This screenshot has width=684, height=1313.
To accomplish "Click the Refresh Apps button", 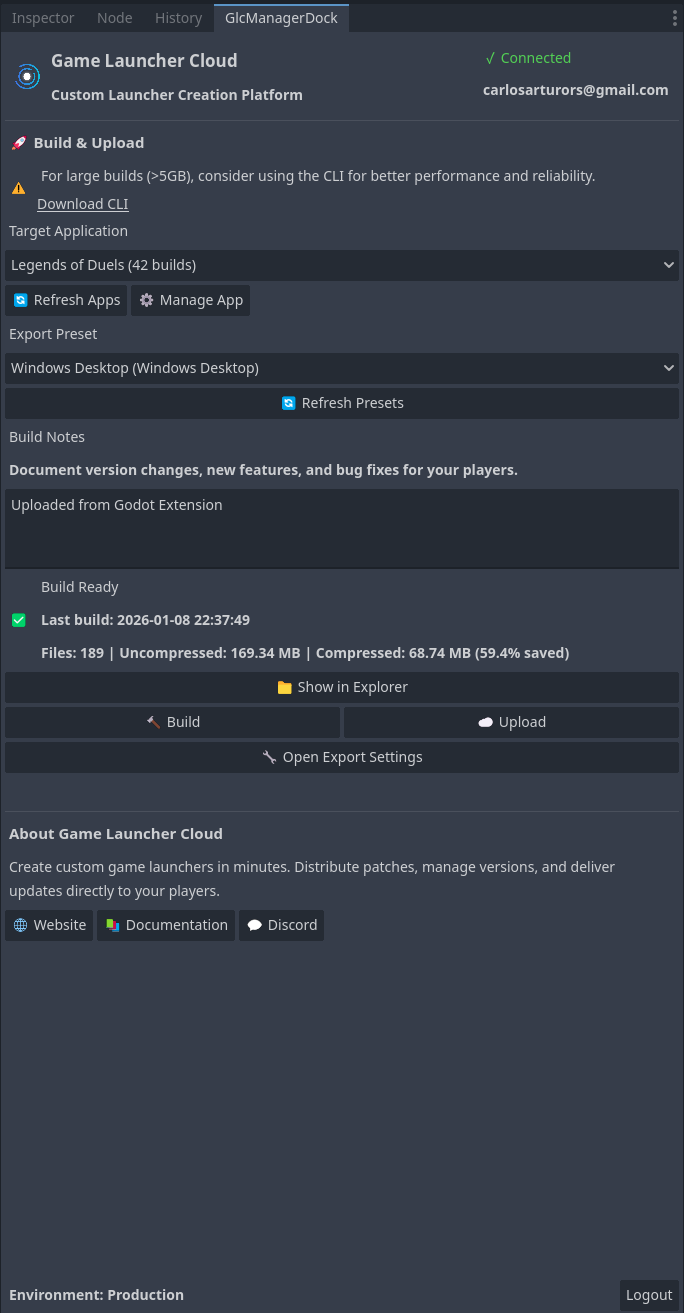I will click(66, 300).
